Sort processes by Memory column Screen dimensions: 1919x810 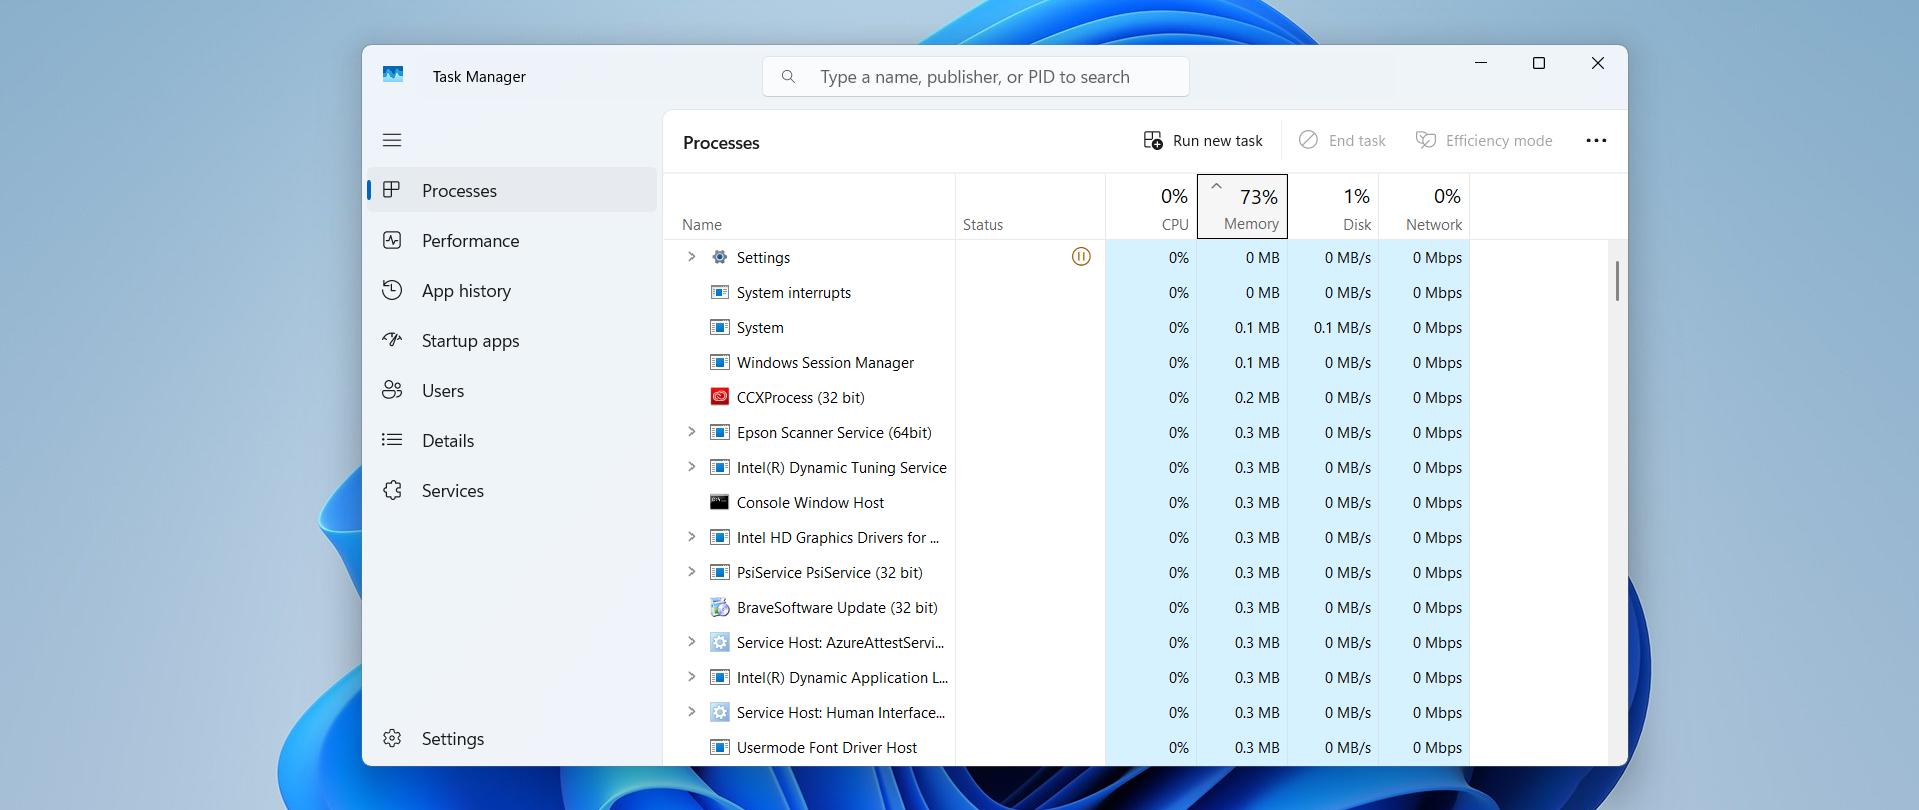point(1242,207)
